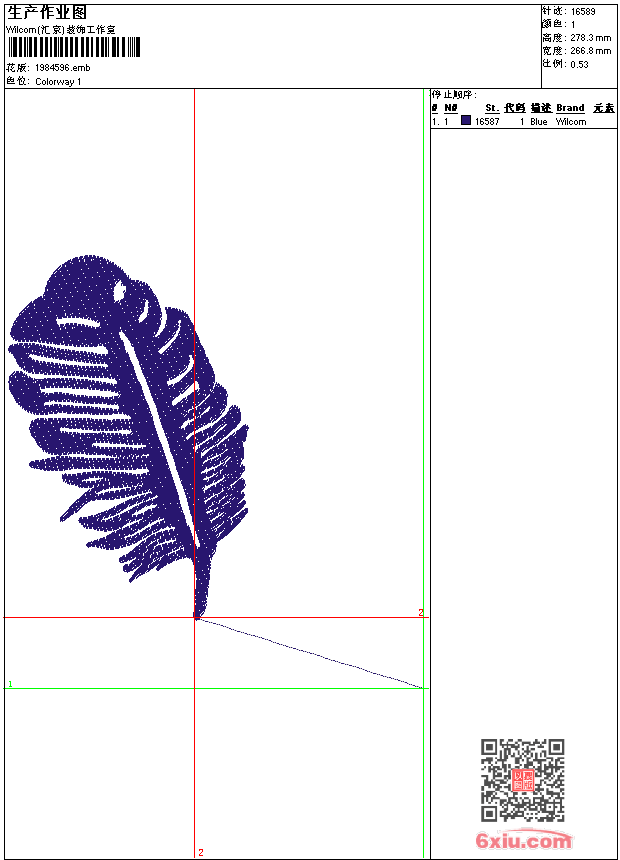Click the Wilcom brand cell
The image size is (620, 860).
click(x=571, y=122)
